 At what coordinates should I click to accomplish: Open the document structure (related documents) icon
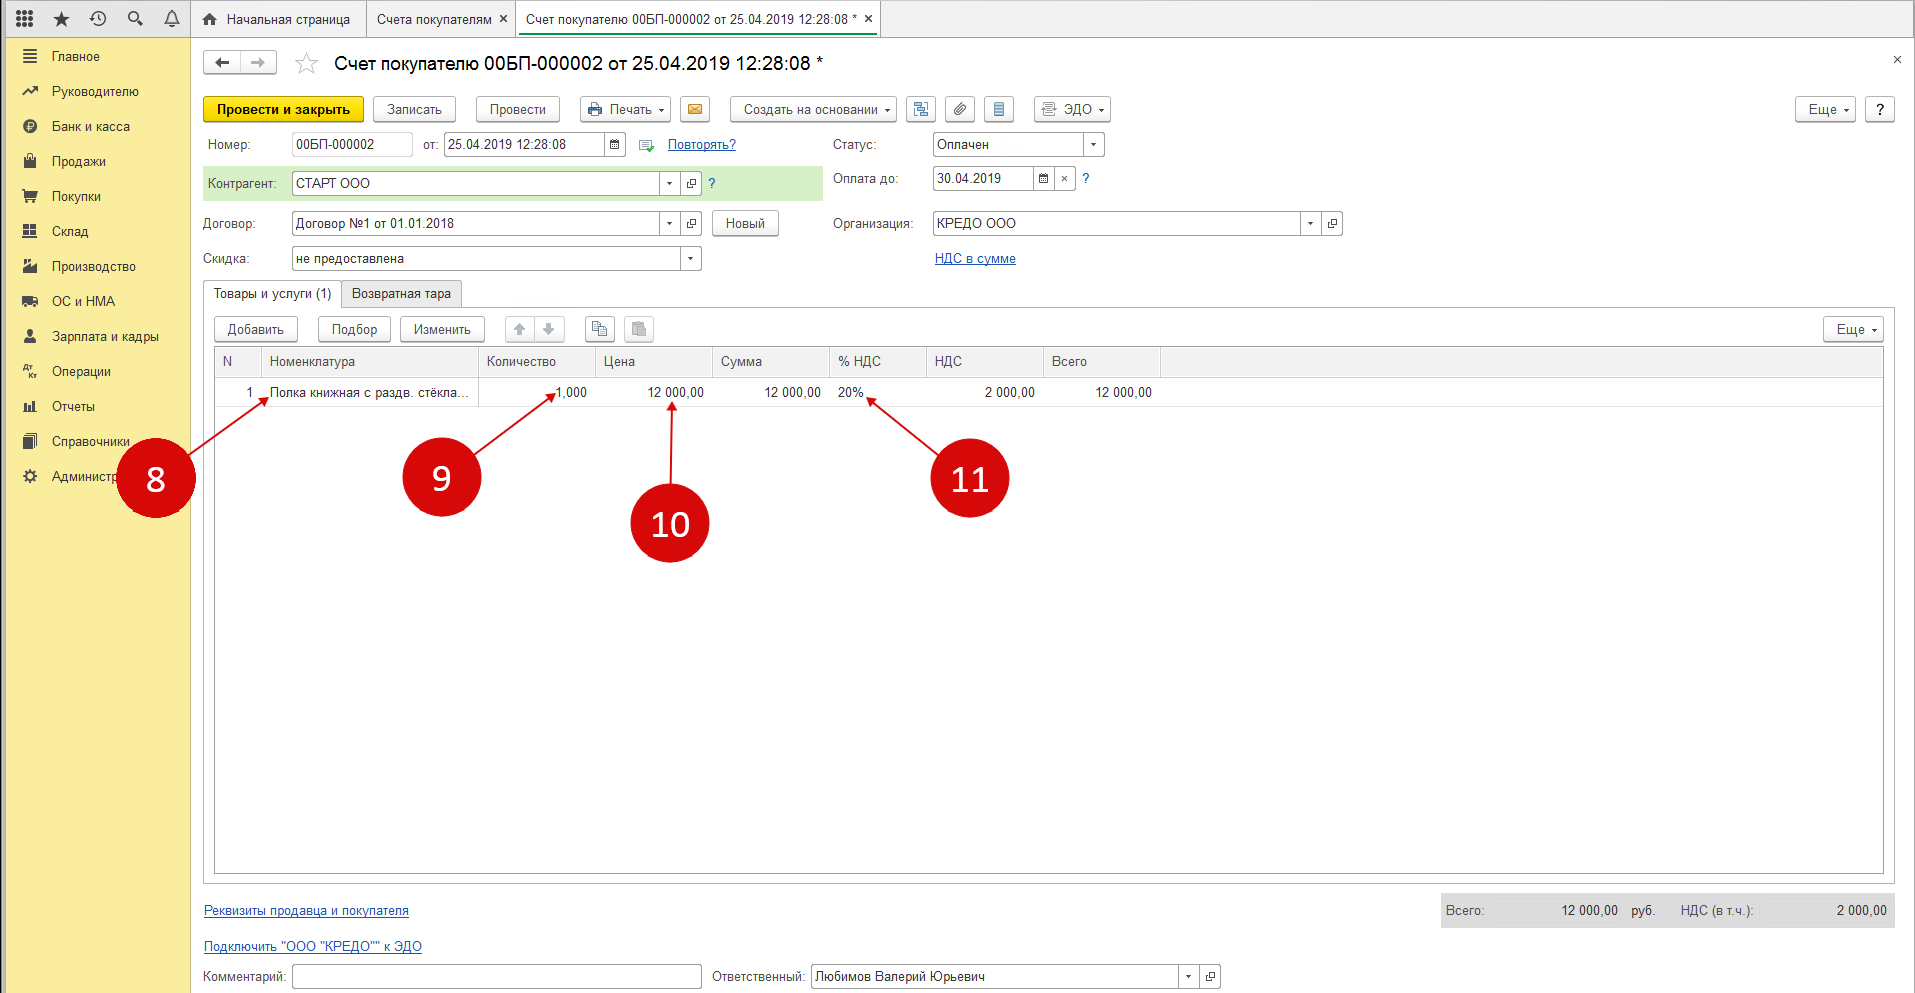point(921,109)
